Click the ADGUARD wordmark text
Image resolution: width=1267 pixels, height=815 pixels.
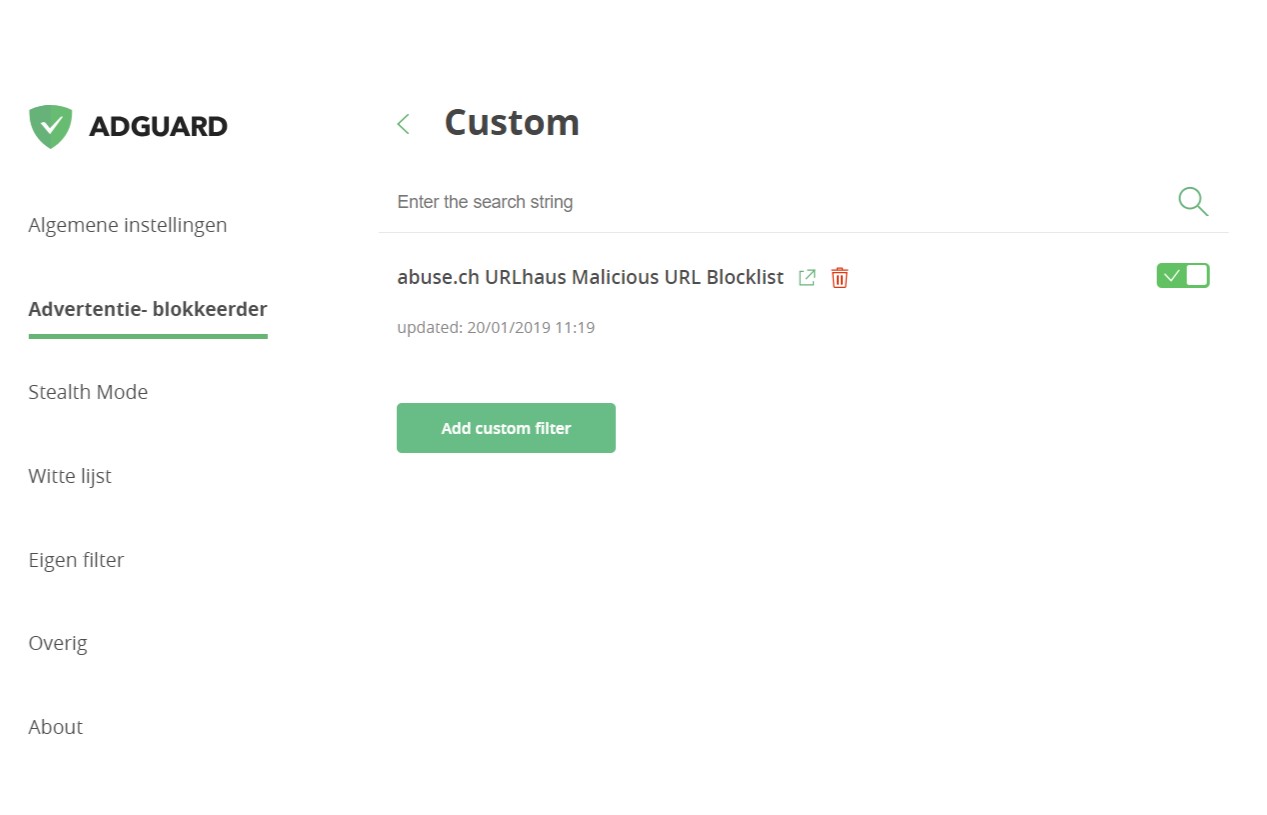[158, 127]
